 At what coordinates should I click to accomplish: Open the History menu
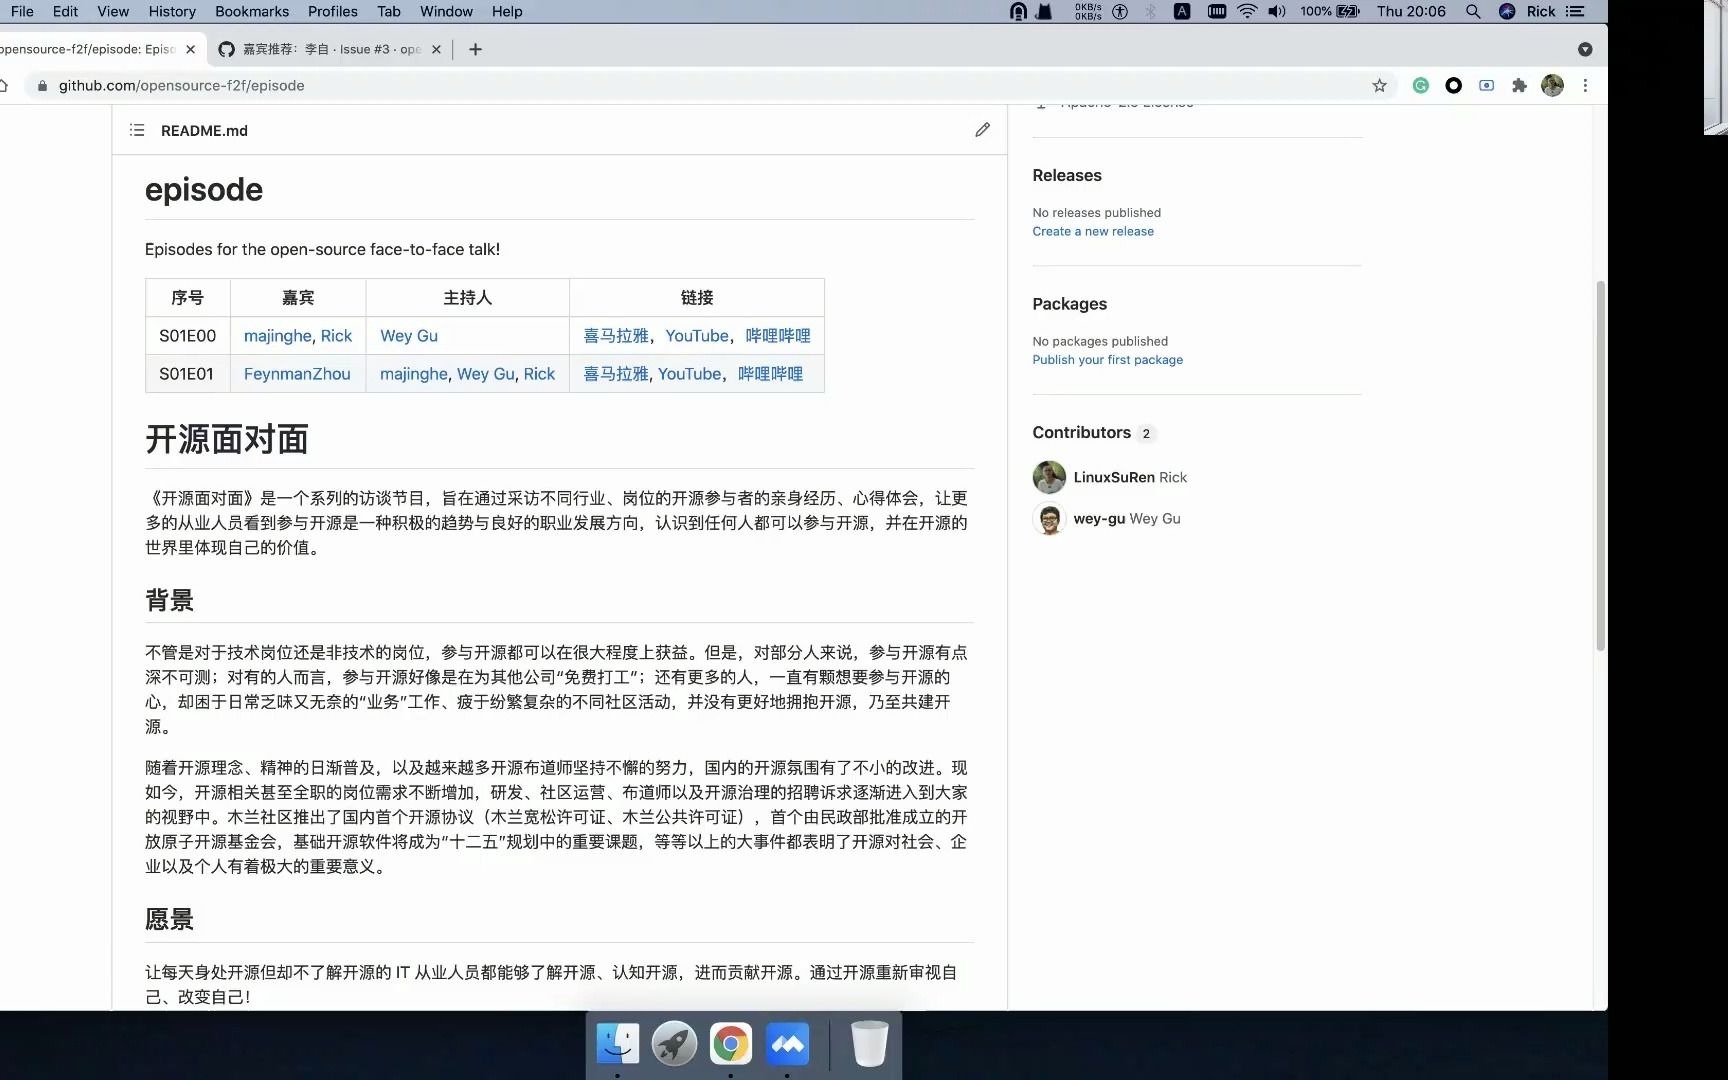(x=172, y=11)
